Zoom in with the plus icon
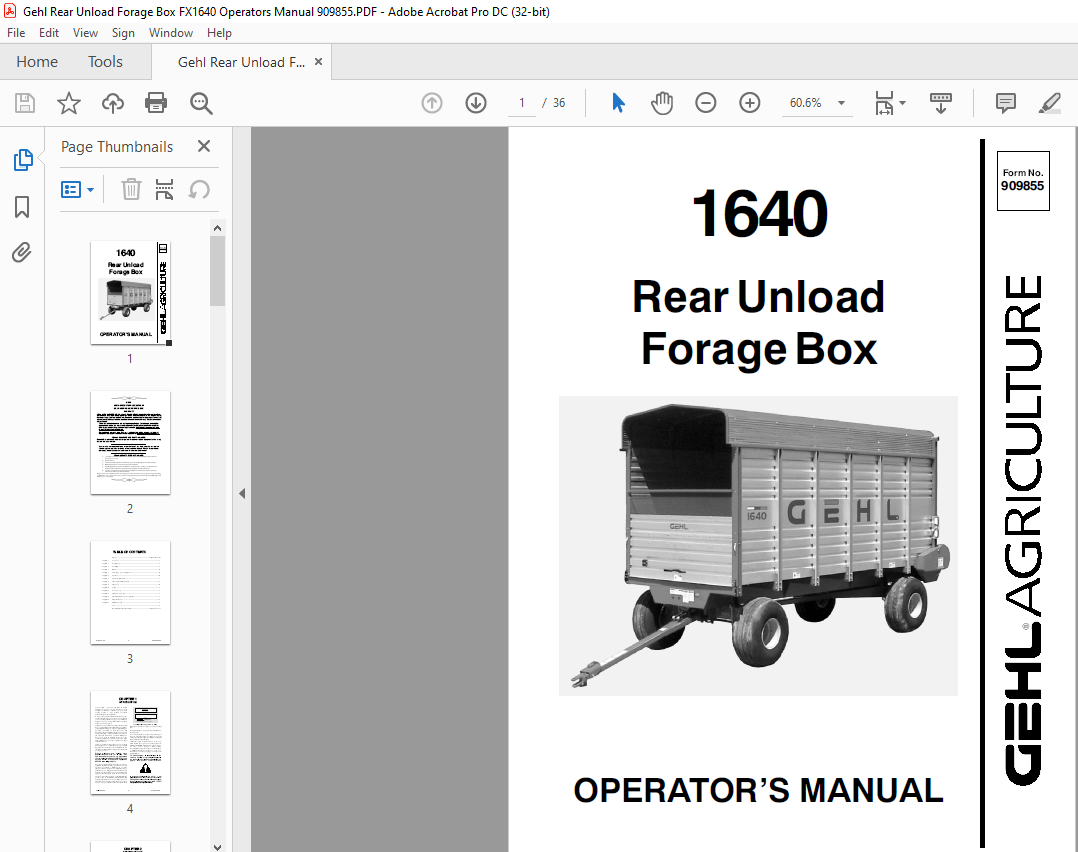 [749, 103]
